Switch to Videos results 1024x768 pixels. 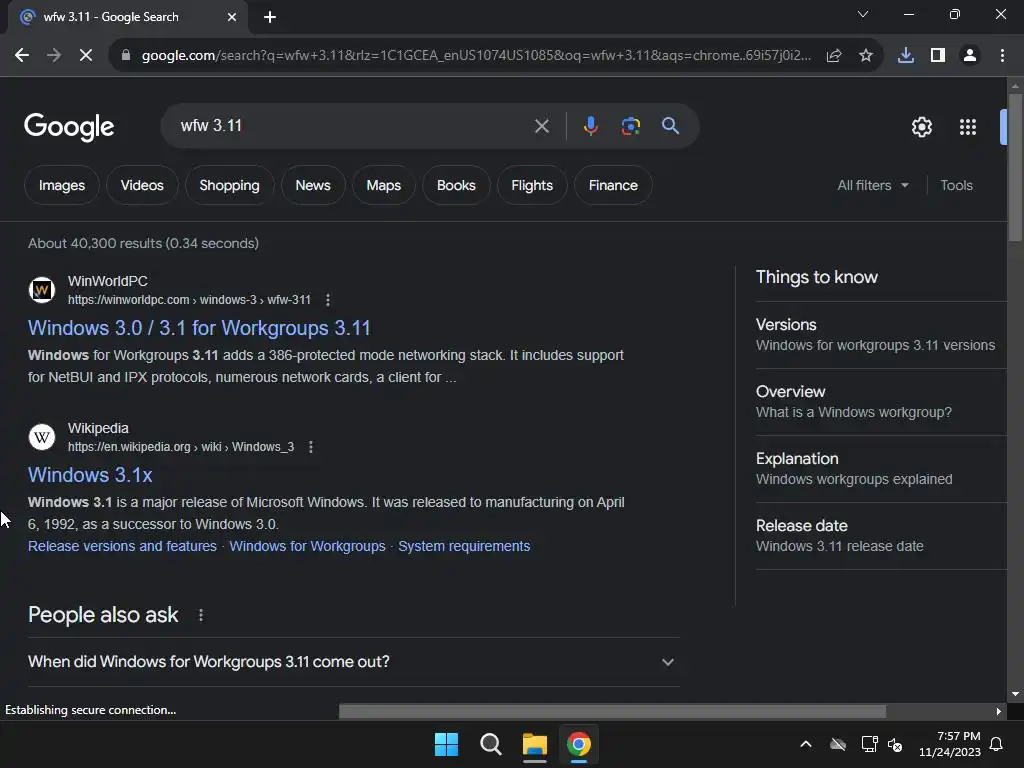[142, 185]
